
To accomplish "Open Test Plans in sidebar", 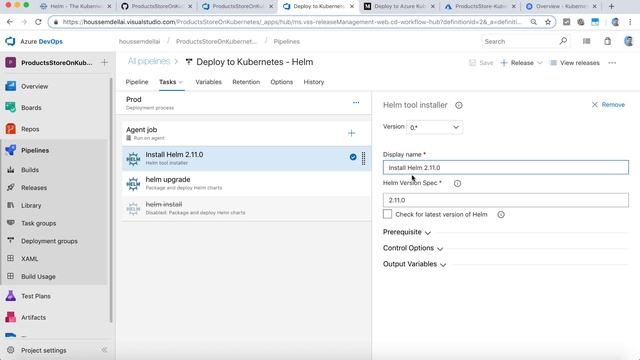I will tap(36, 296).
